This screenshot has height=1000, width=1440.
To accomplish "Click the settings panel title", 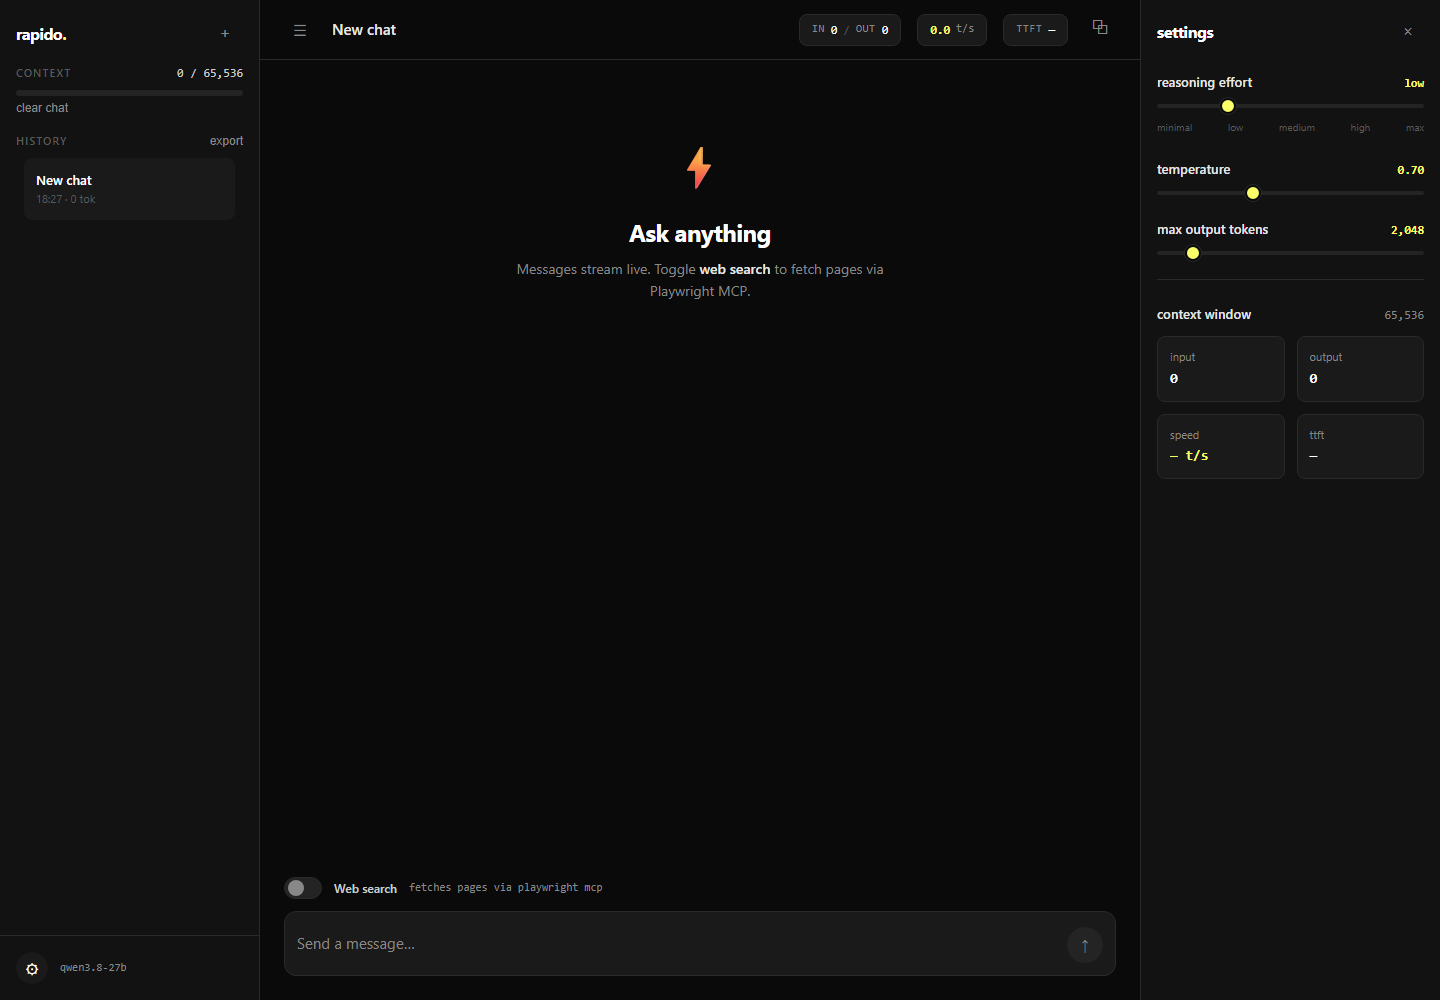I will click(x=1185, y=33).
